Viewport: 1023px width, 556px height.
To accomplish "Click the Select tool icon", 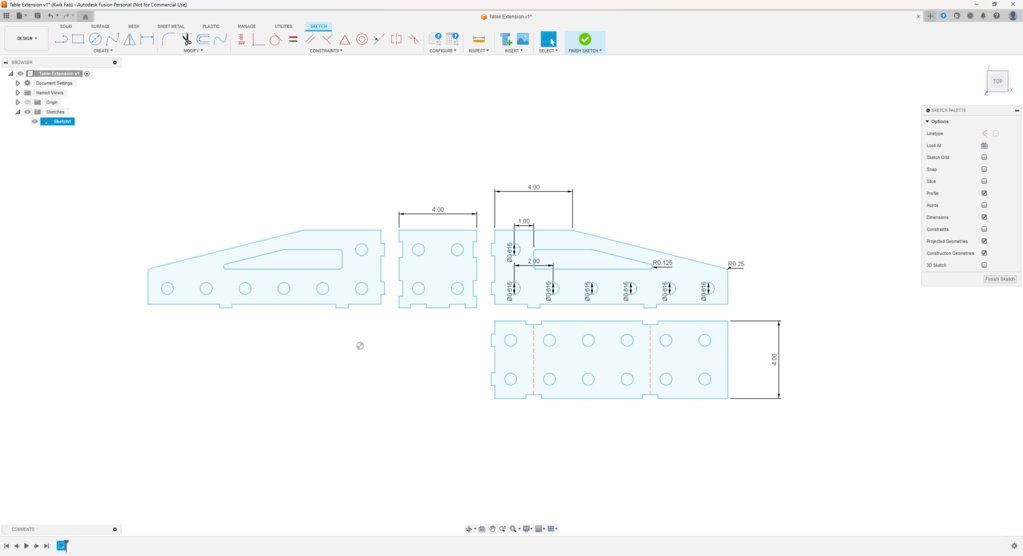I will click(549, 40).
